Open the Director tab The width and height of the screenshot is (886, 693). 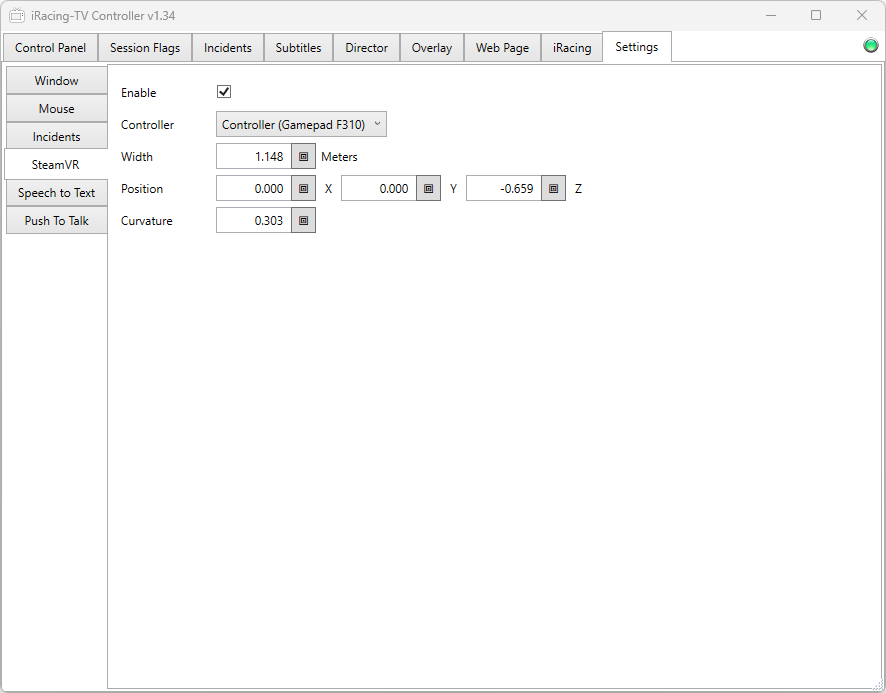pos(367,47)
